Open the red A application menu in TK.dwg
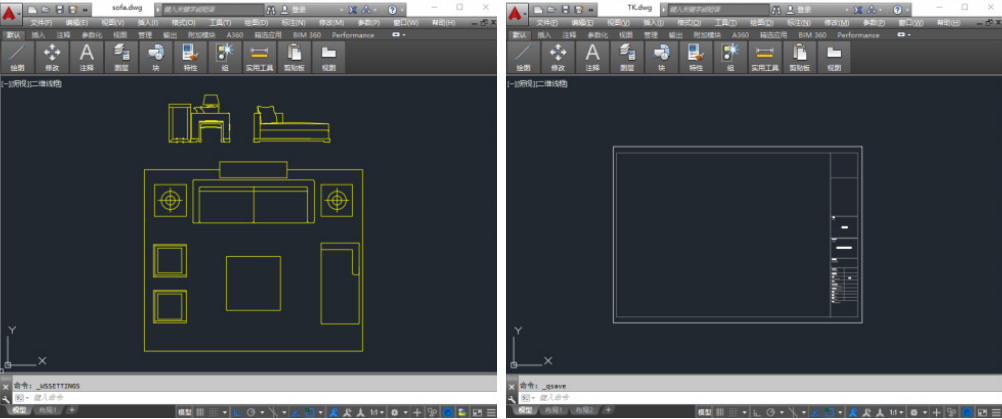The width and height of the screenshot is (1002, 419). [x=518, y=10]
